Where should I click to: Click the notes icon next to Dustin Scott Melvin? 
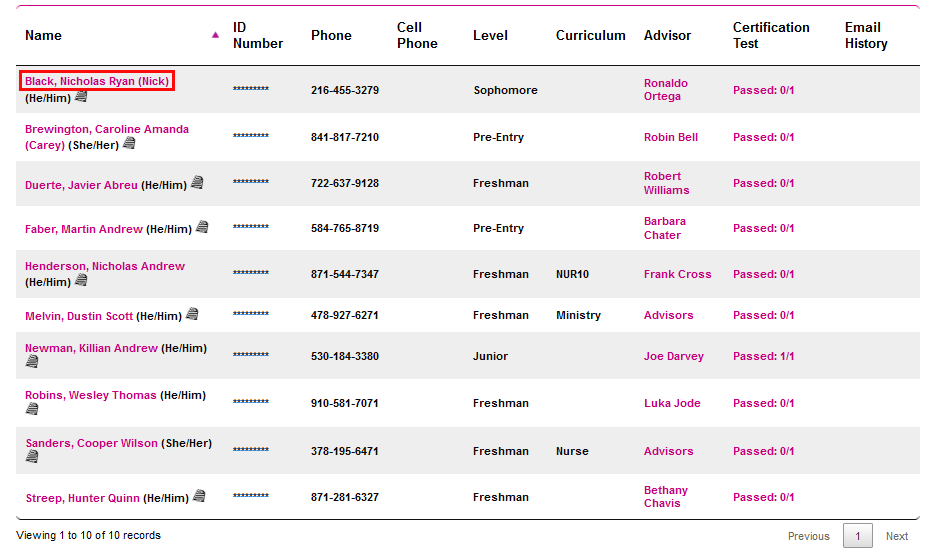point(192,314)
